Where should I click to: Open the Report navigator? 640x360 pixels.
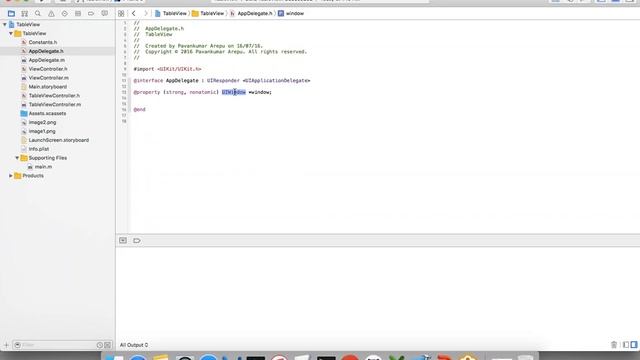[x=104, y=13]
